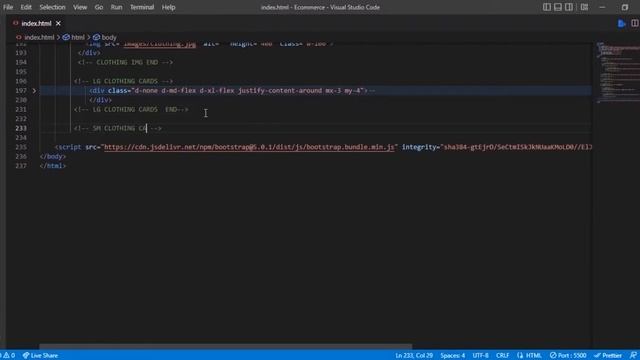Click 'LG CLOTHING CARDS END' comment

(x=131, y=109)
